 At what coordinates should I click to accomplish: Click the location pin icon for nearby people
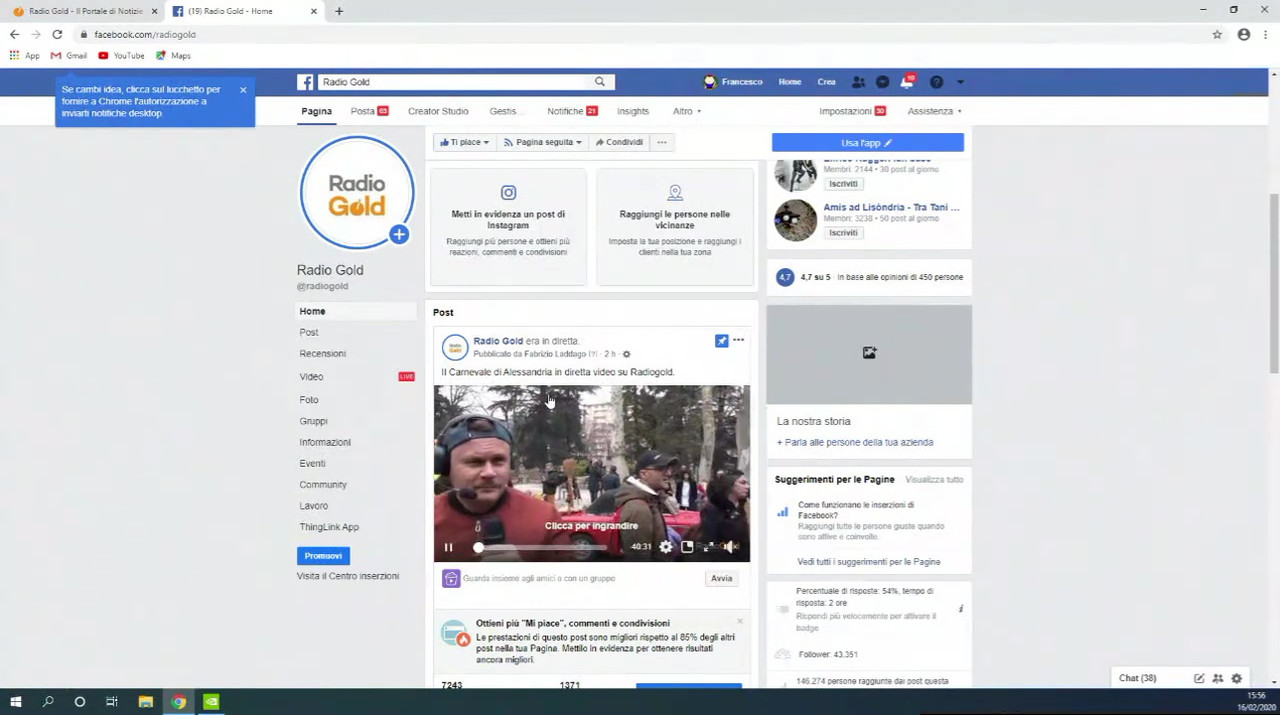click(675, 192)
